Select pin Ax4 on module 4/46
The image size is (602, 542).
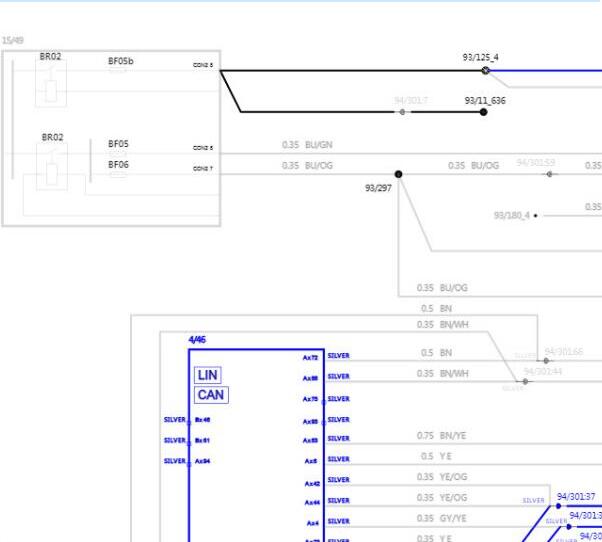(313, 523)
